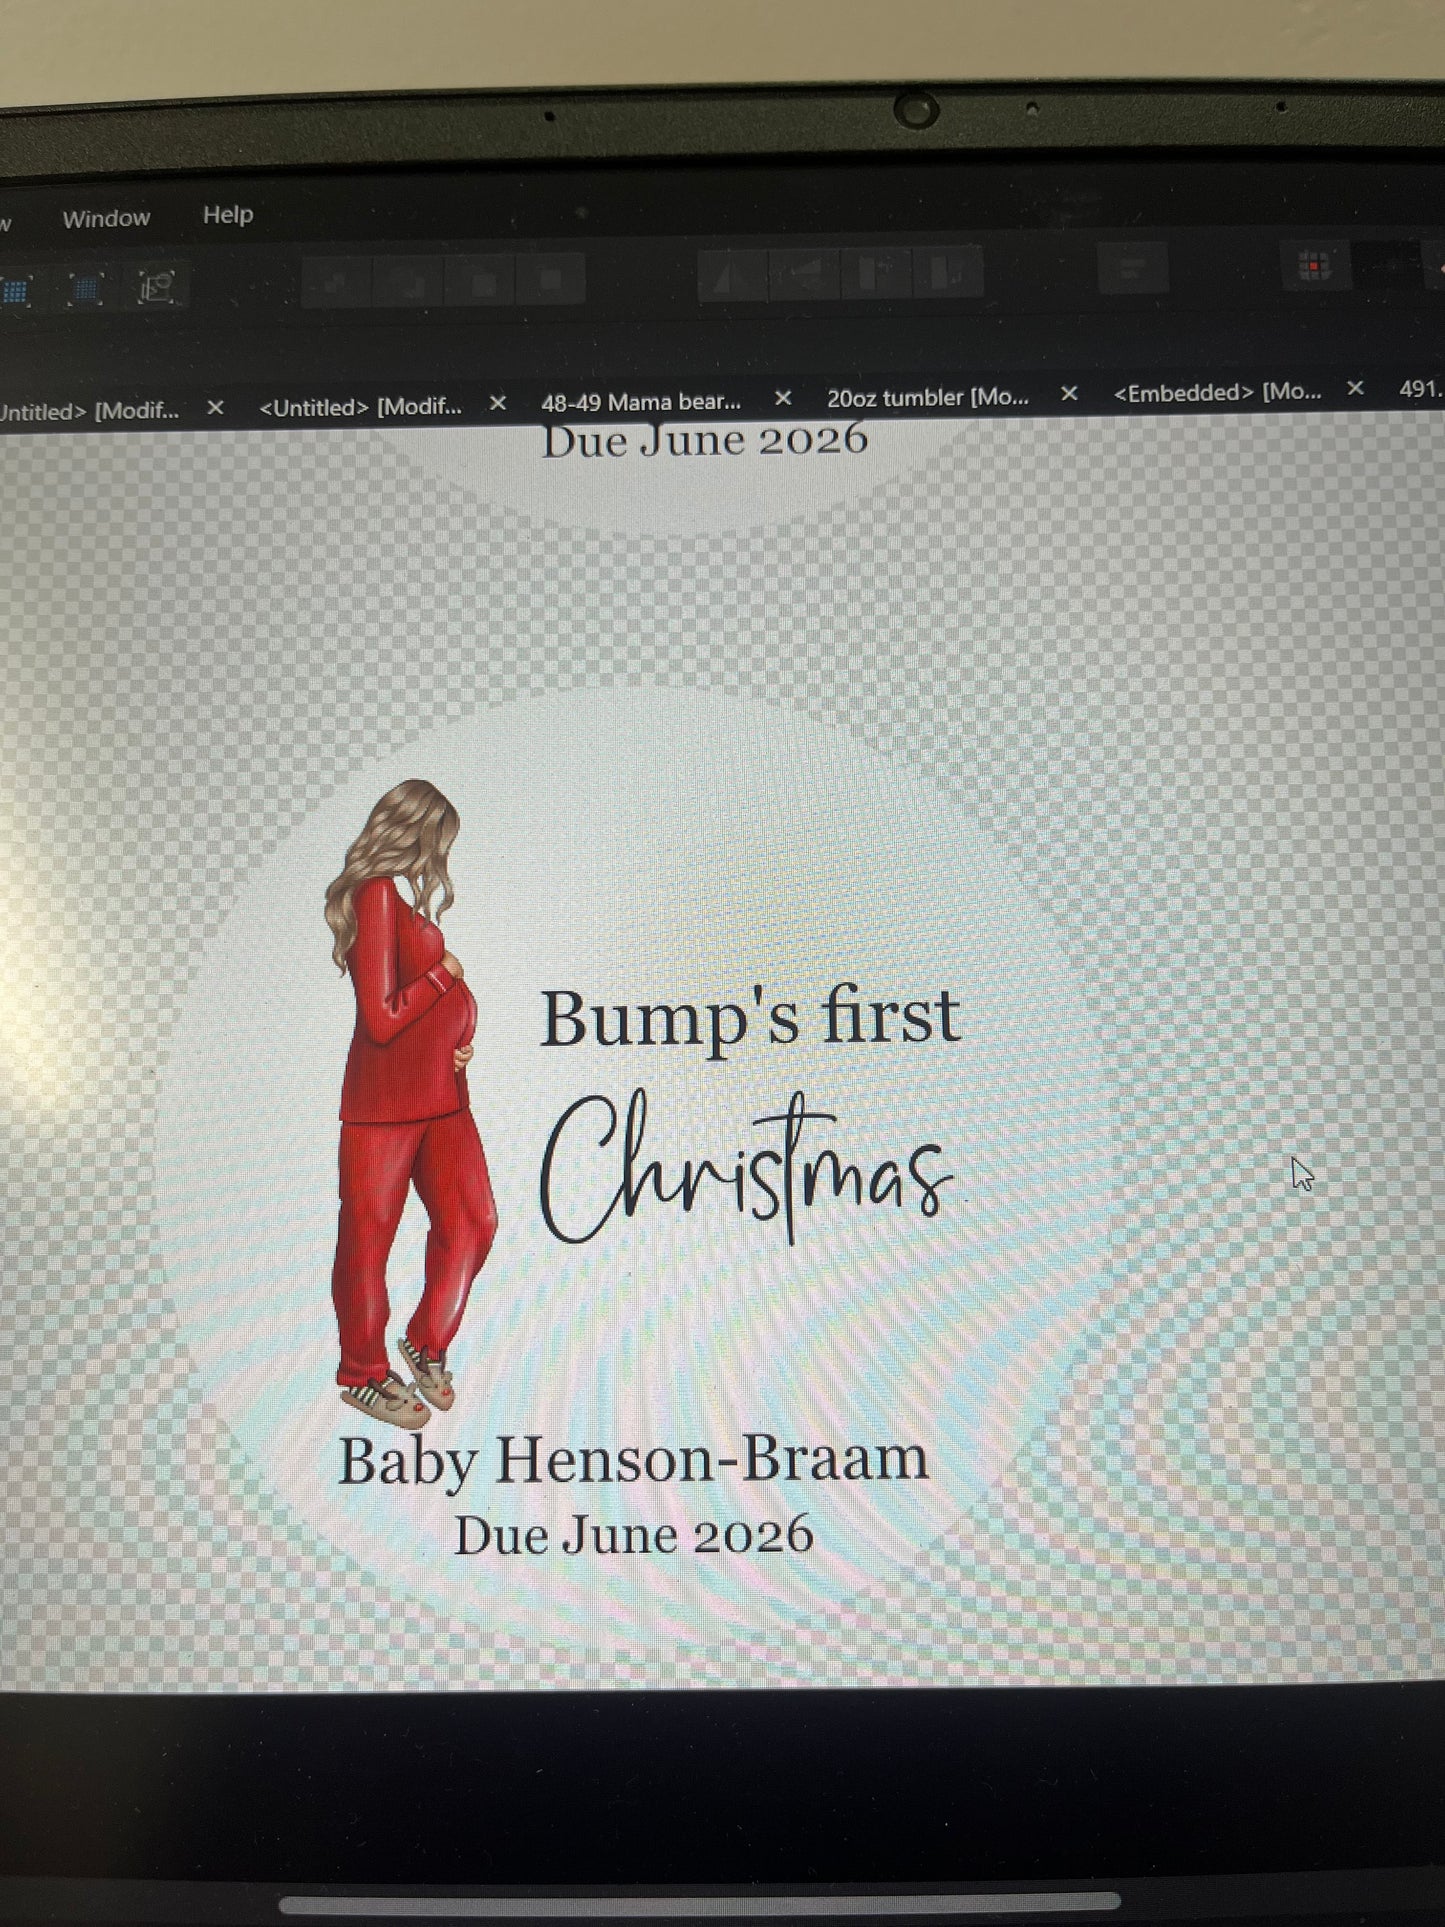Select the script "Christmas" text on canvas

point(745,1170)
